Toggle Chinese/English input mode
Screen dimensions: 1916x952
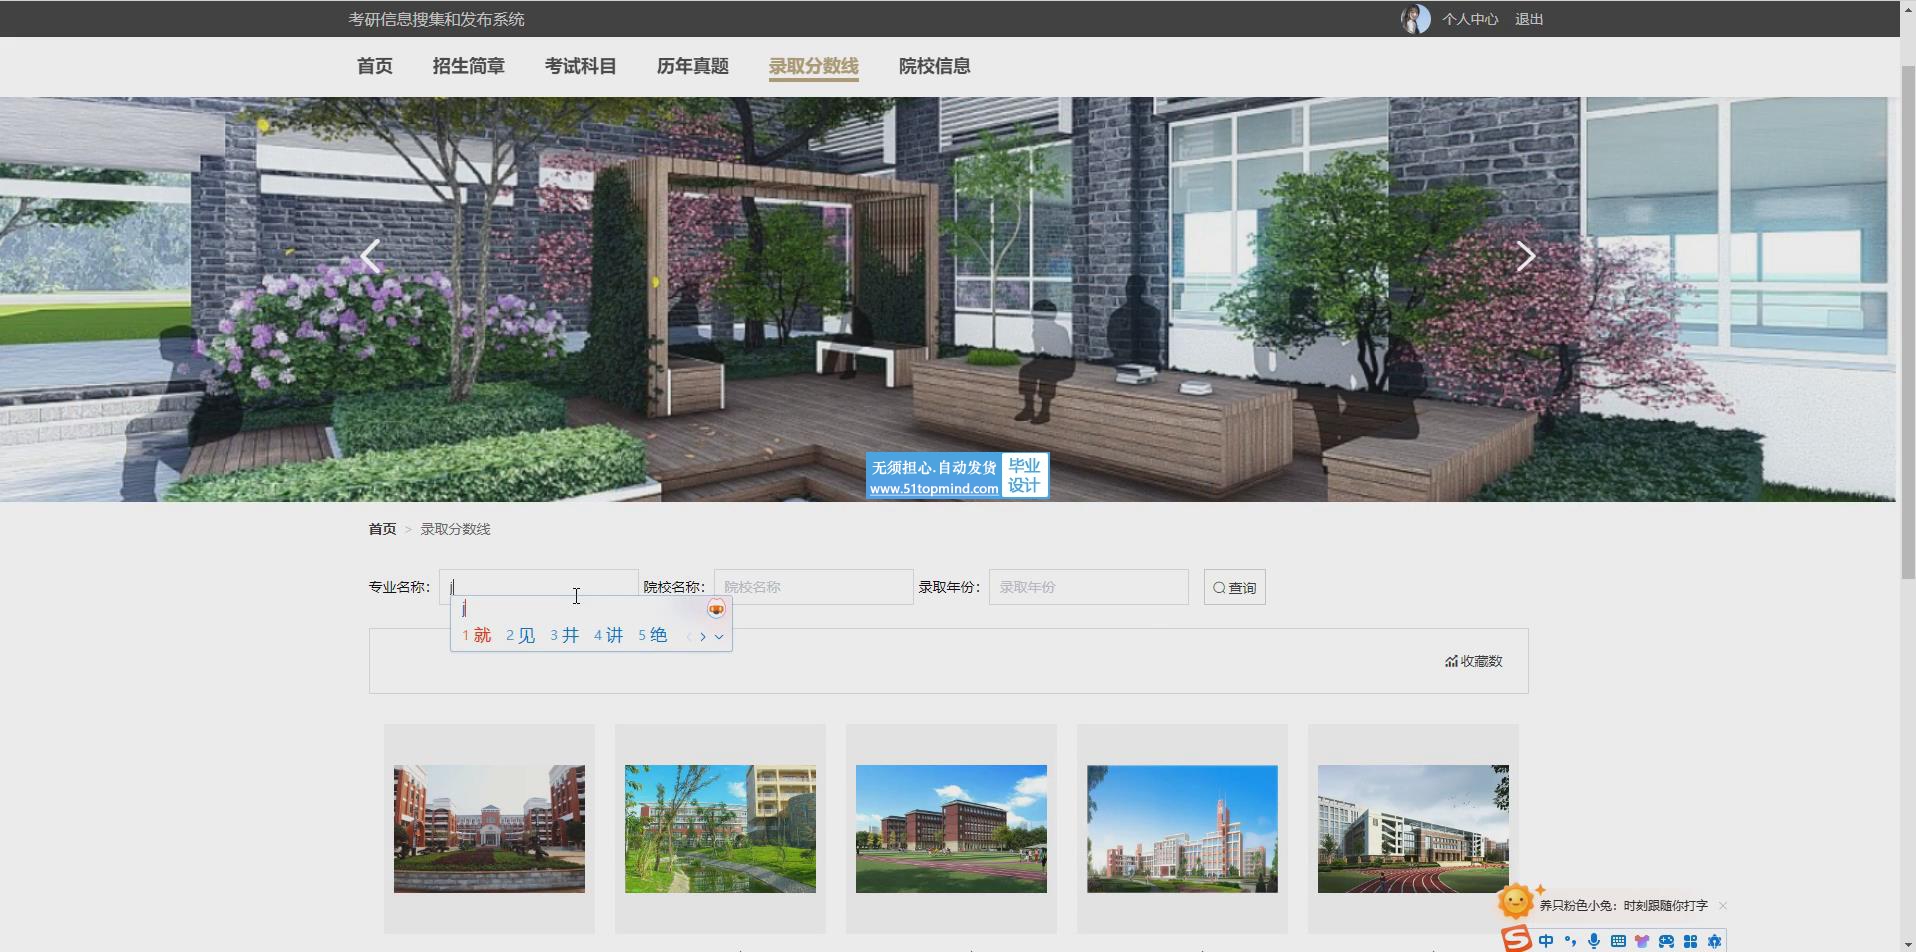(x=1546, y=941)
